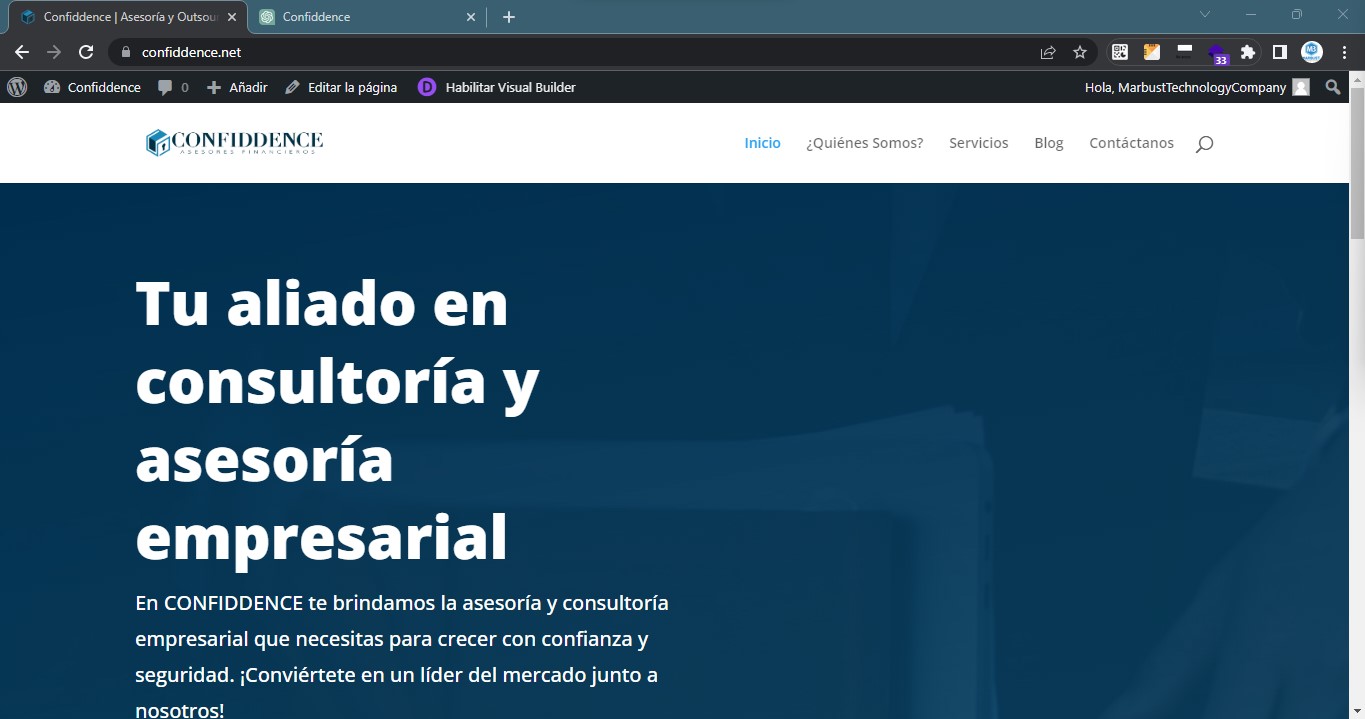Click the MarbustTechnologyCompany avatar icon

1301,87
